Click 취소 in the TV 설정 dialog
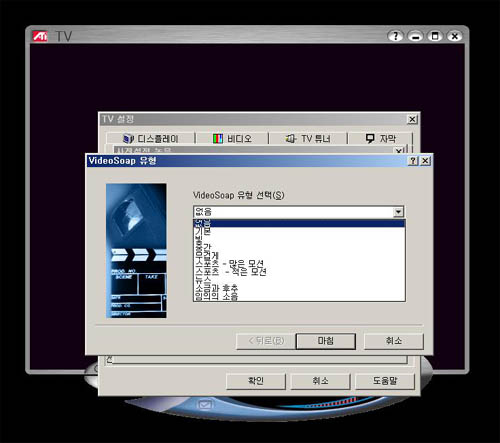The image size is (500, 443). 320,381
